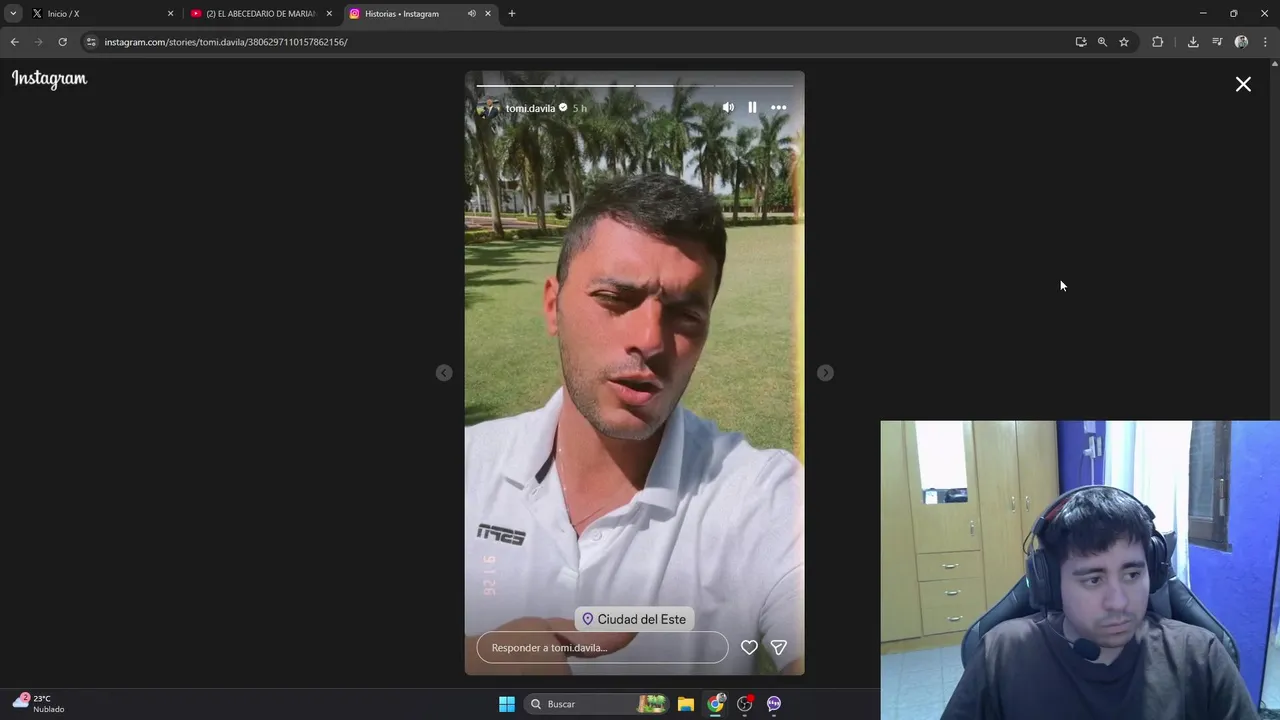Go to the previous story arrow
The height and width of the screenshot is (720, 1280).
pos(444,373)
